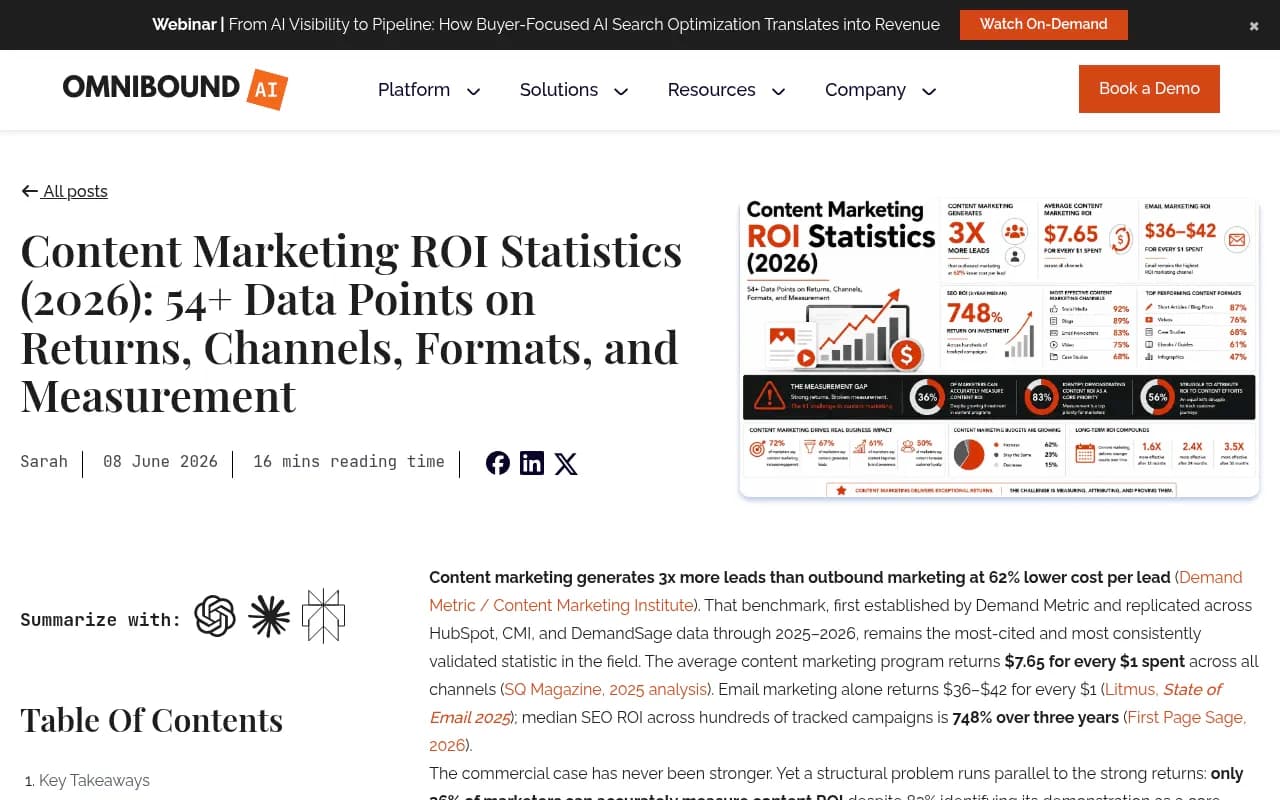Summarize with the Perplexity icon
Screen dimensions: 1280x800
pos(323,616)
